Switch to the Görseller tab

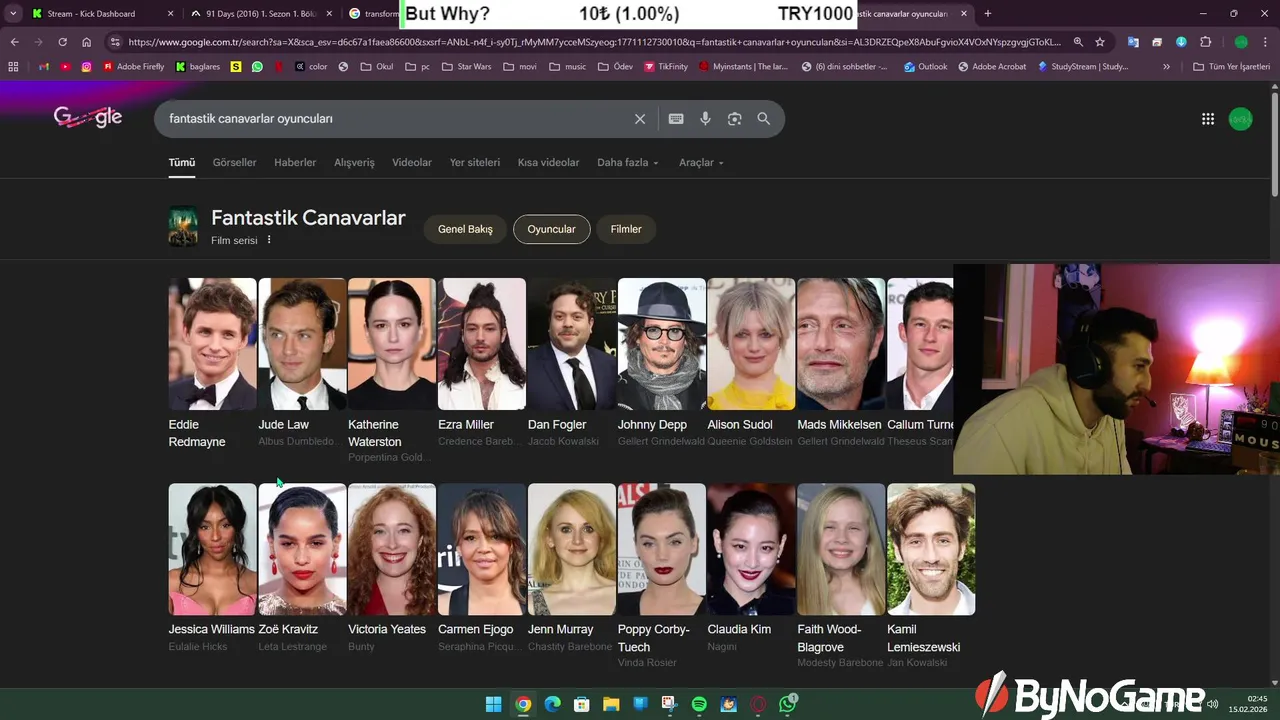point(234,162)
